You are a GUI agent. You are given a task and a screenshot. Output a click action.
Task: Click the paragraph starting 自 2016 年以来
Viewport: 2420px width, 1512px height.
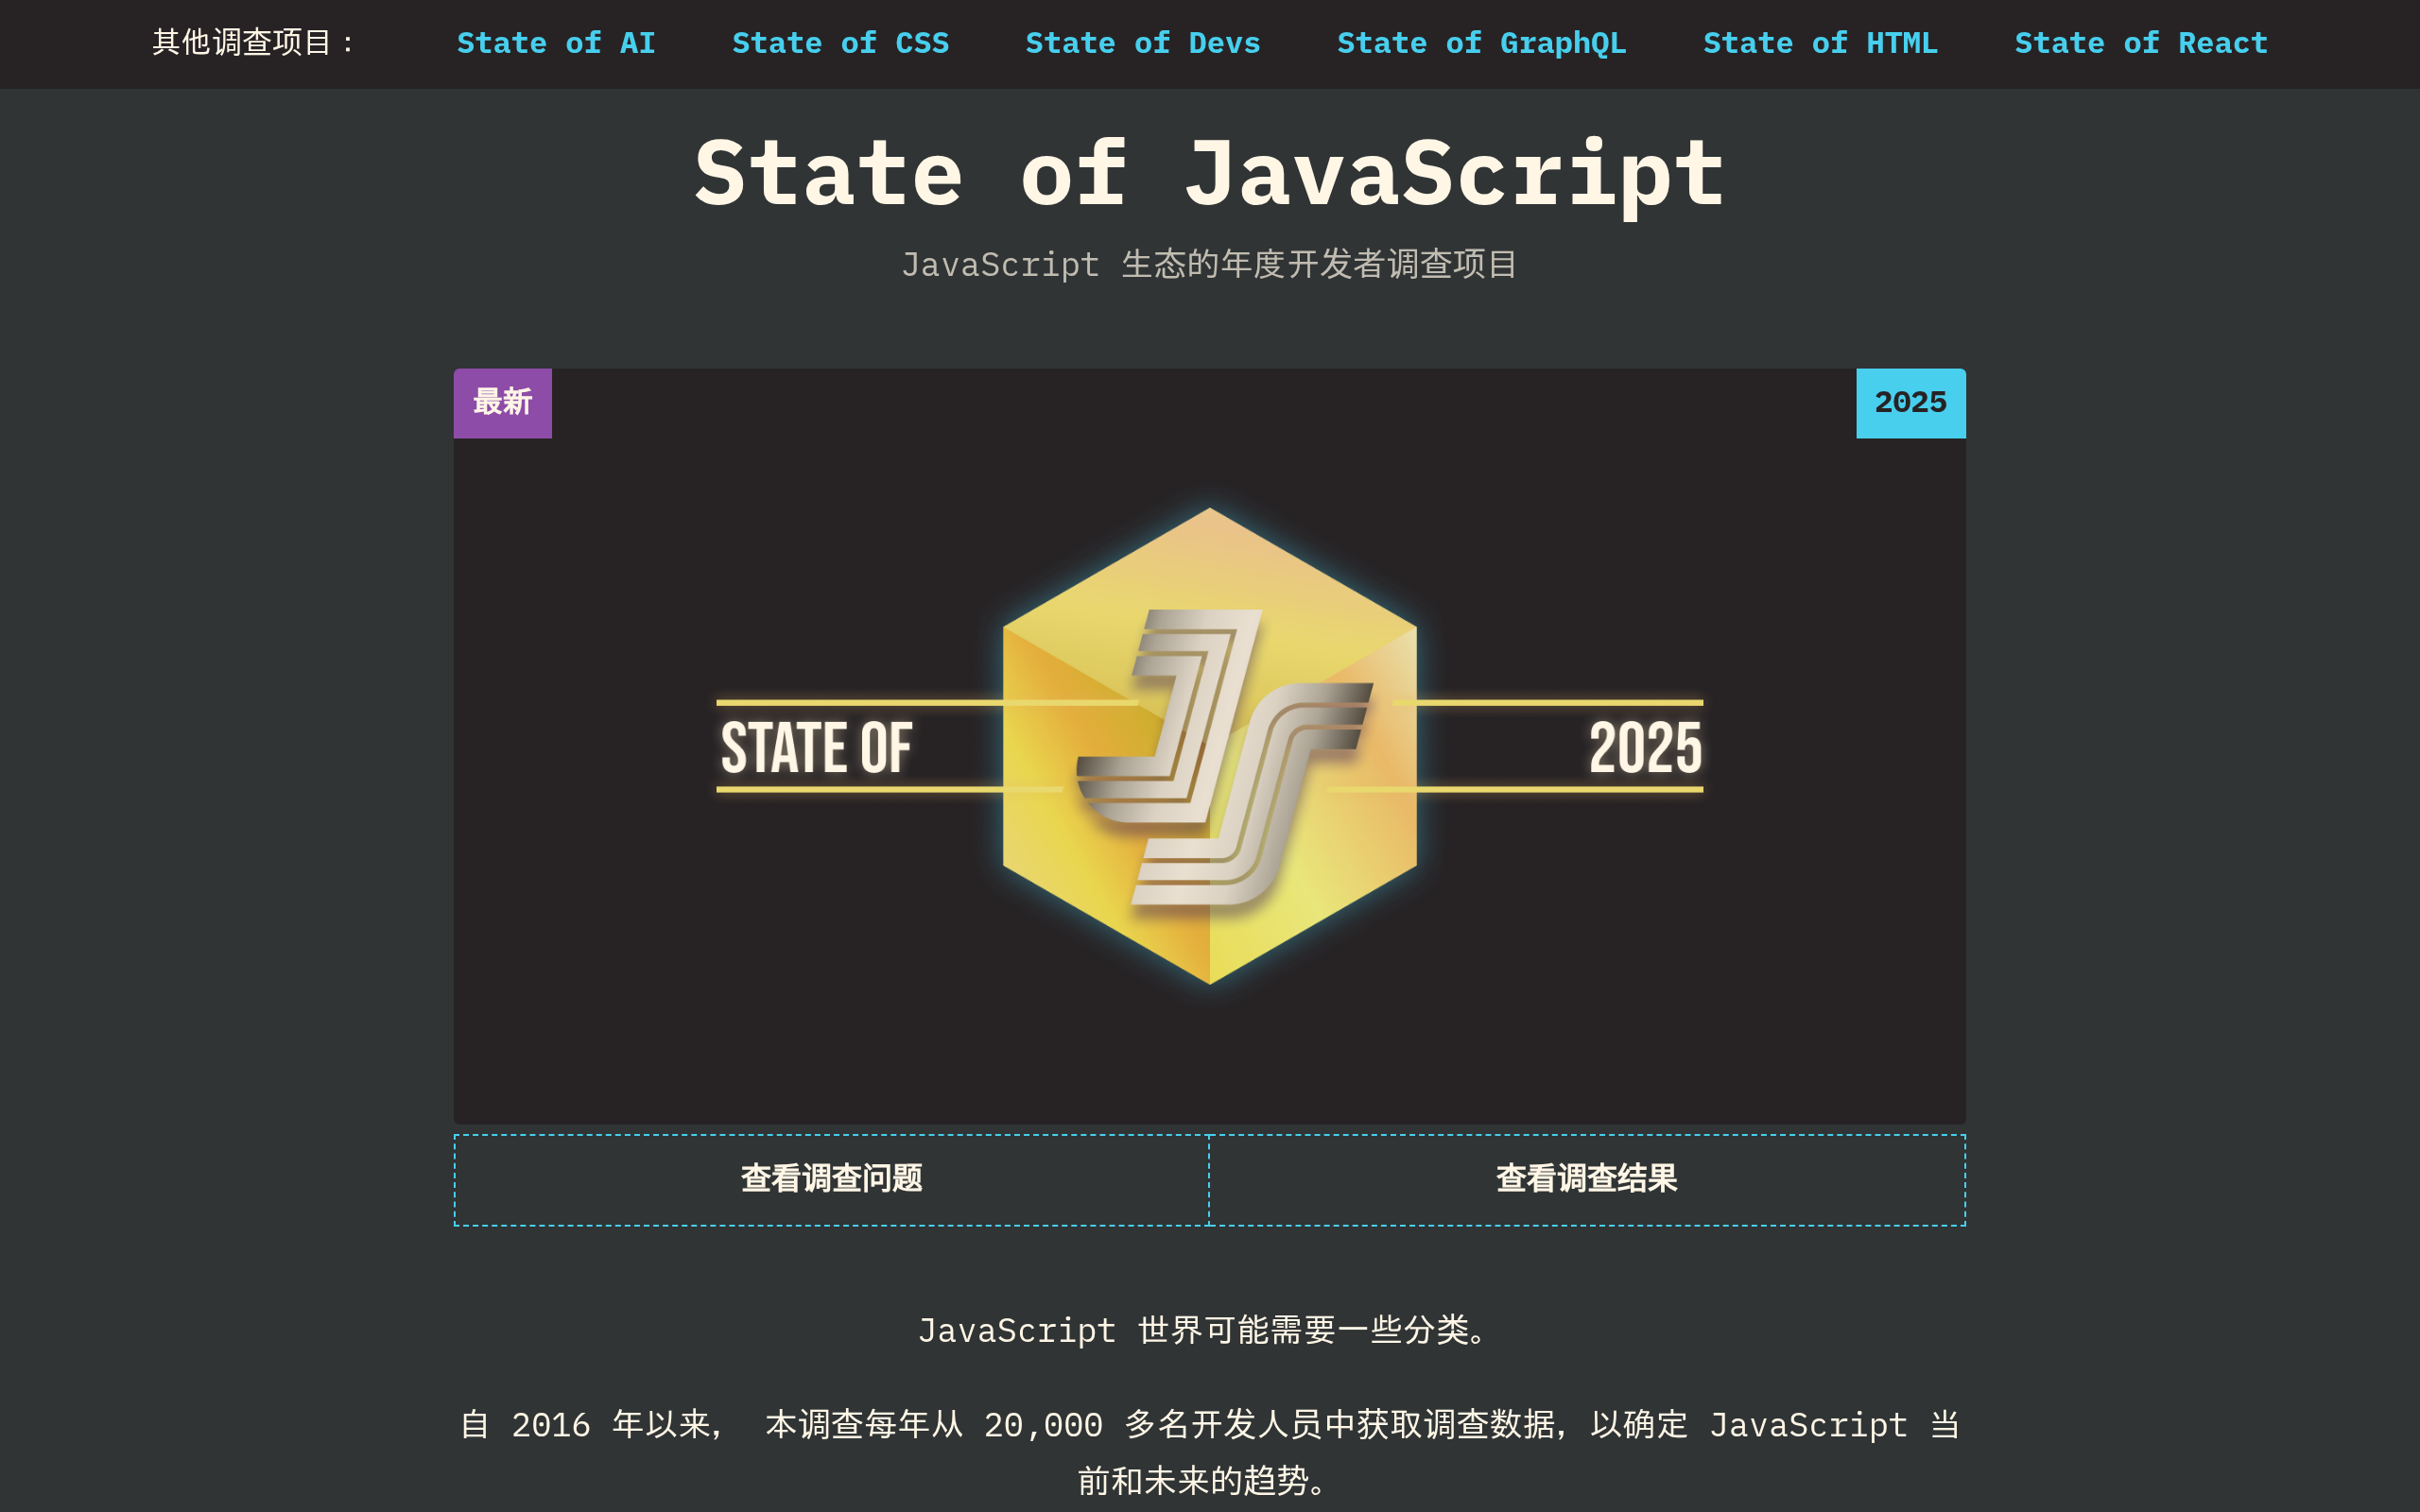[x=1210, y=1452]
